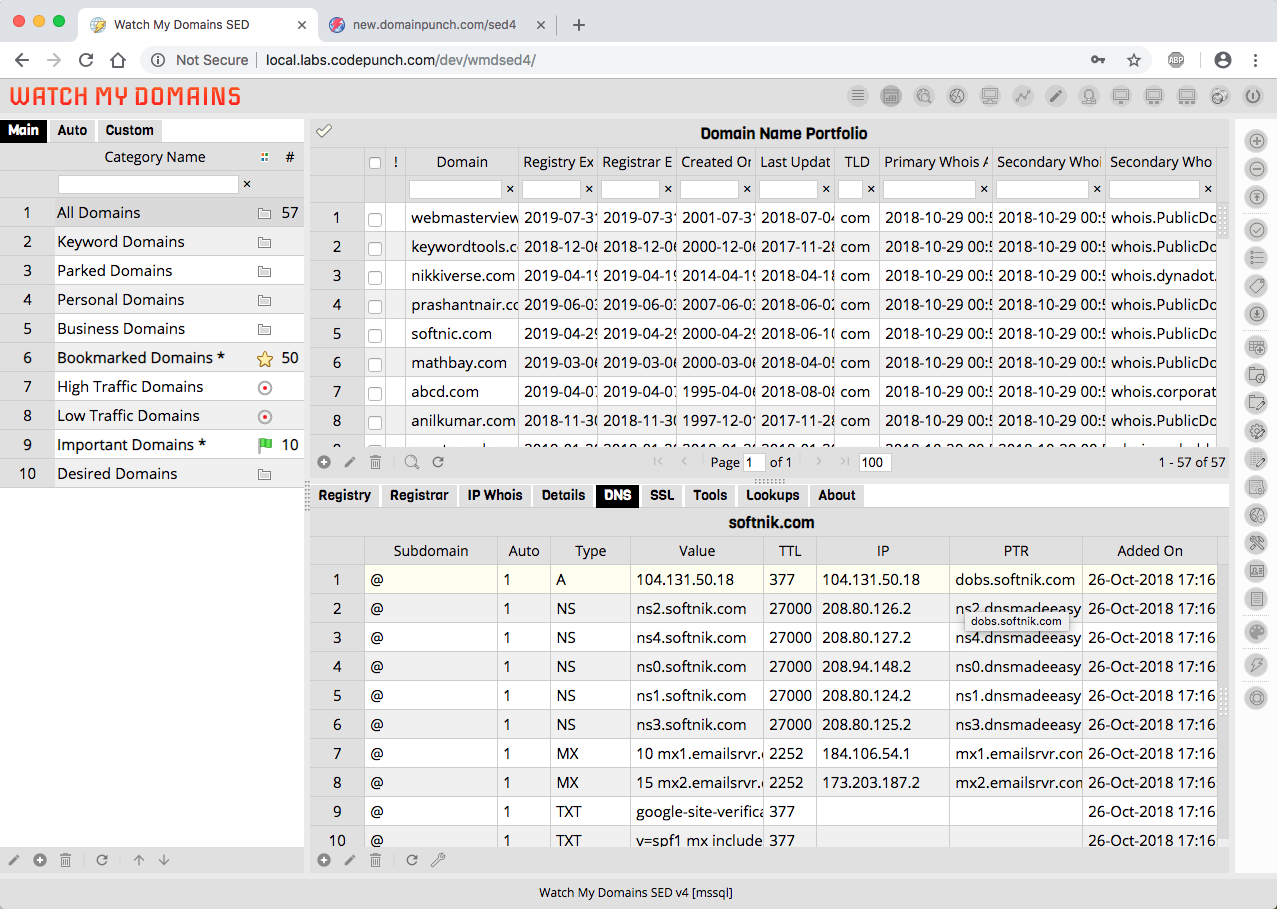Open the hamburger list menu icon in top toolbar
1277x909 pixels.
[857, 96]
